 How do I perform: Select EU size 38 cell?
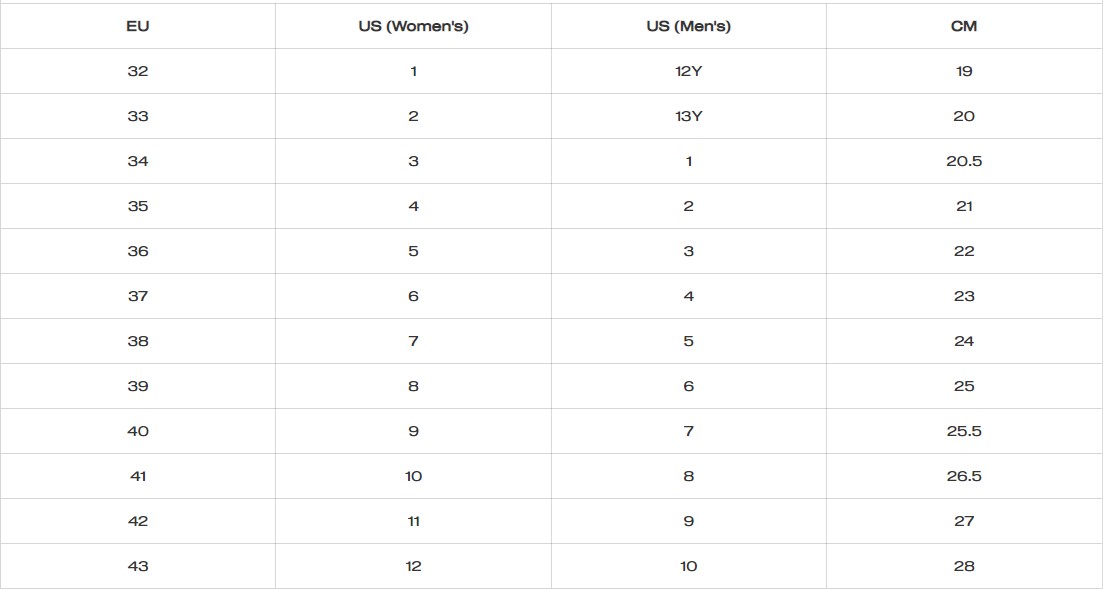[138, 341]
